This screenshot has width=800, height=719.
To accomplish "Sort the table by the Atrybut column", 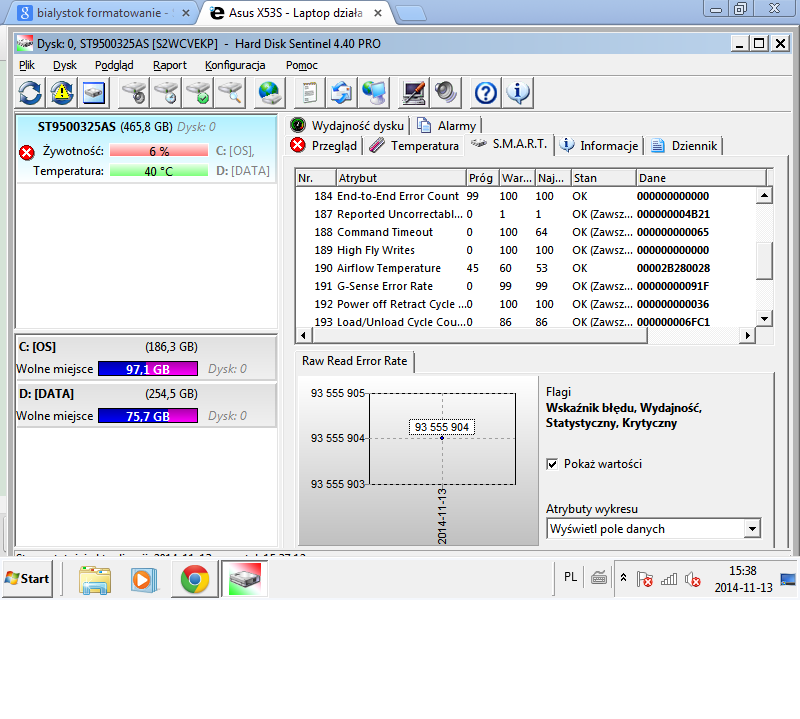I will 401,178.
